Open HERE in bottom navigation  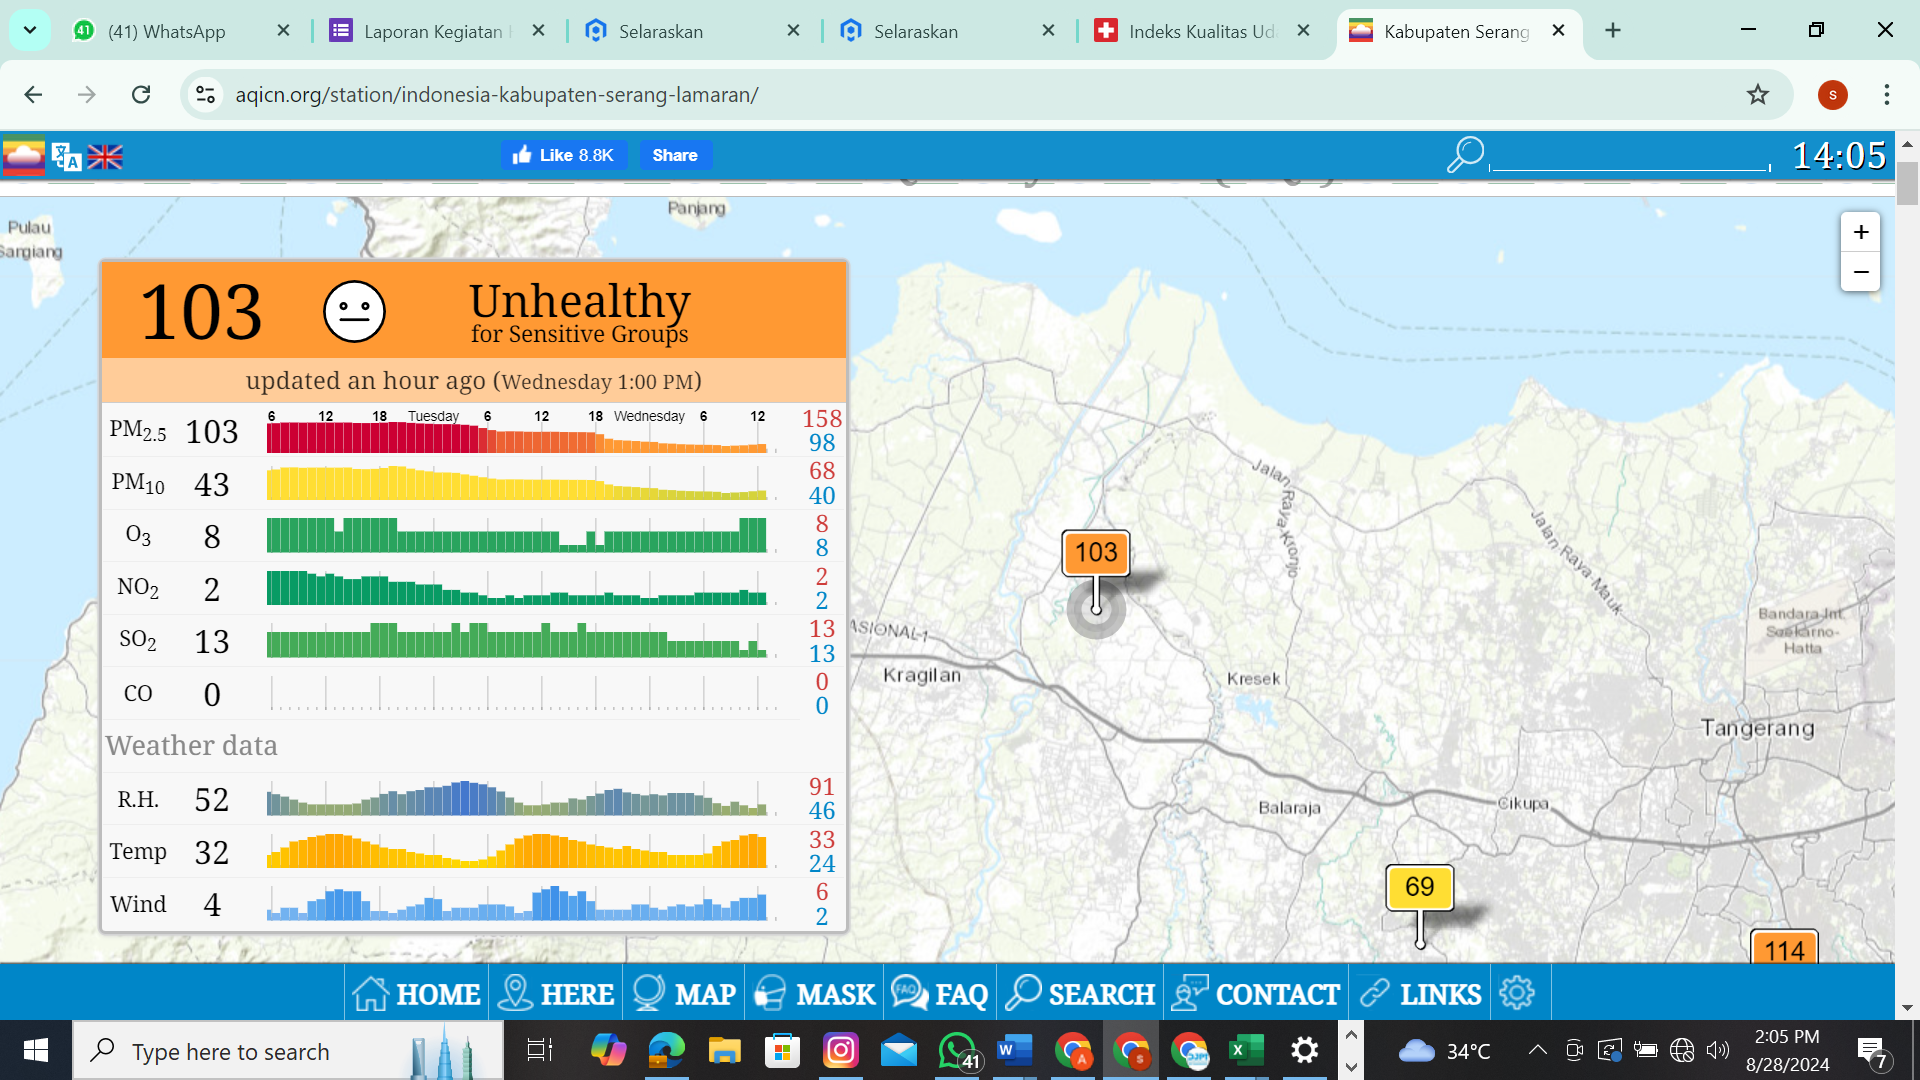(x=556, y=994)
